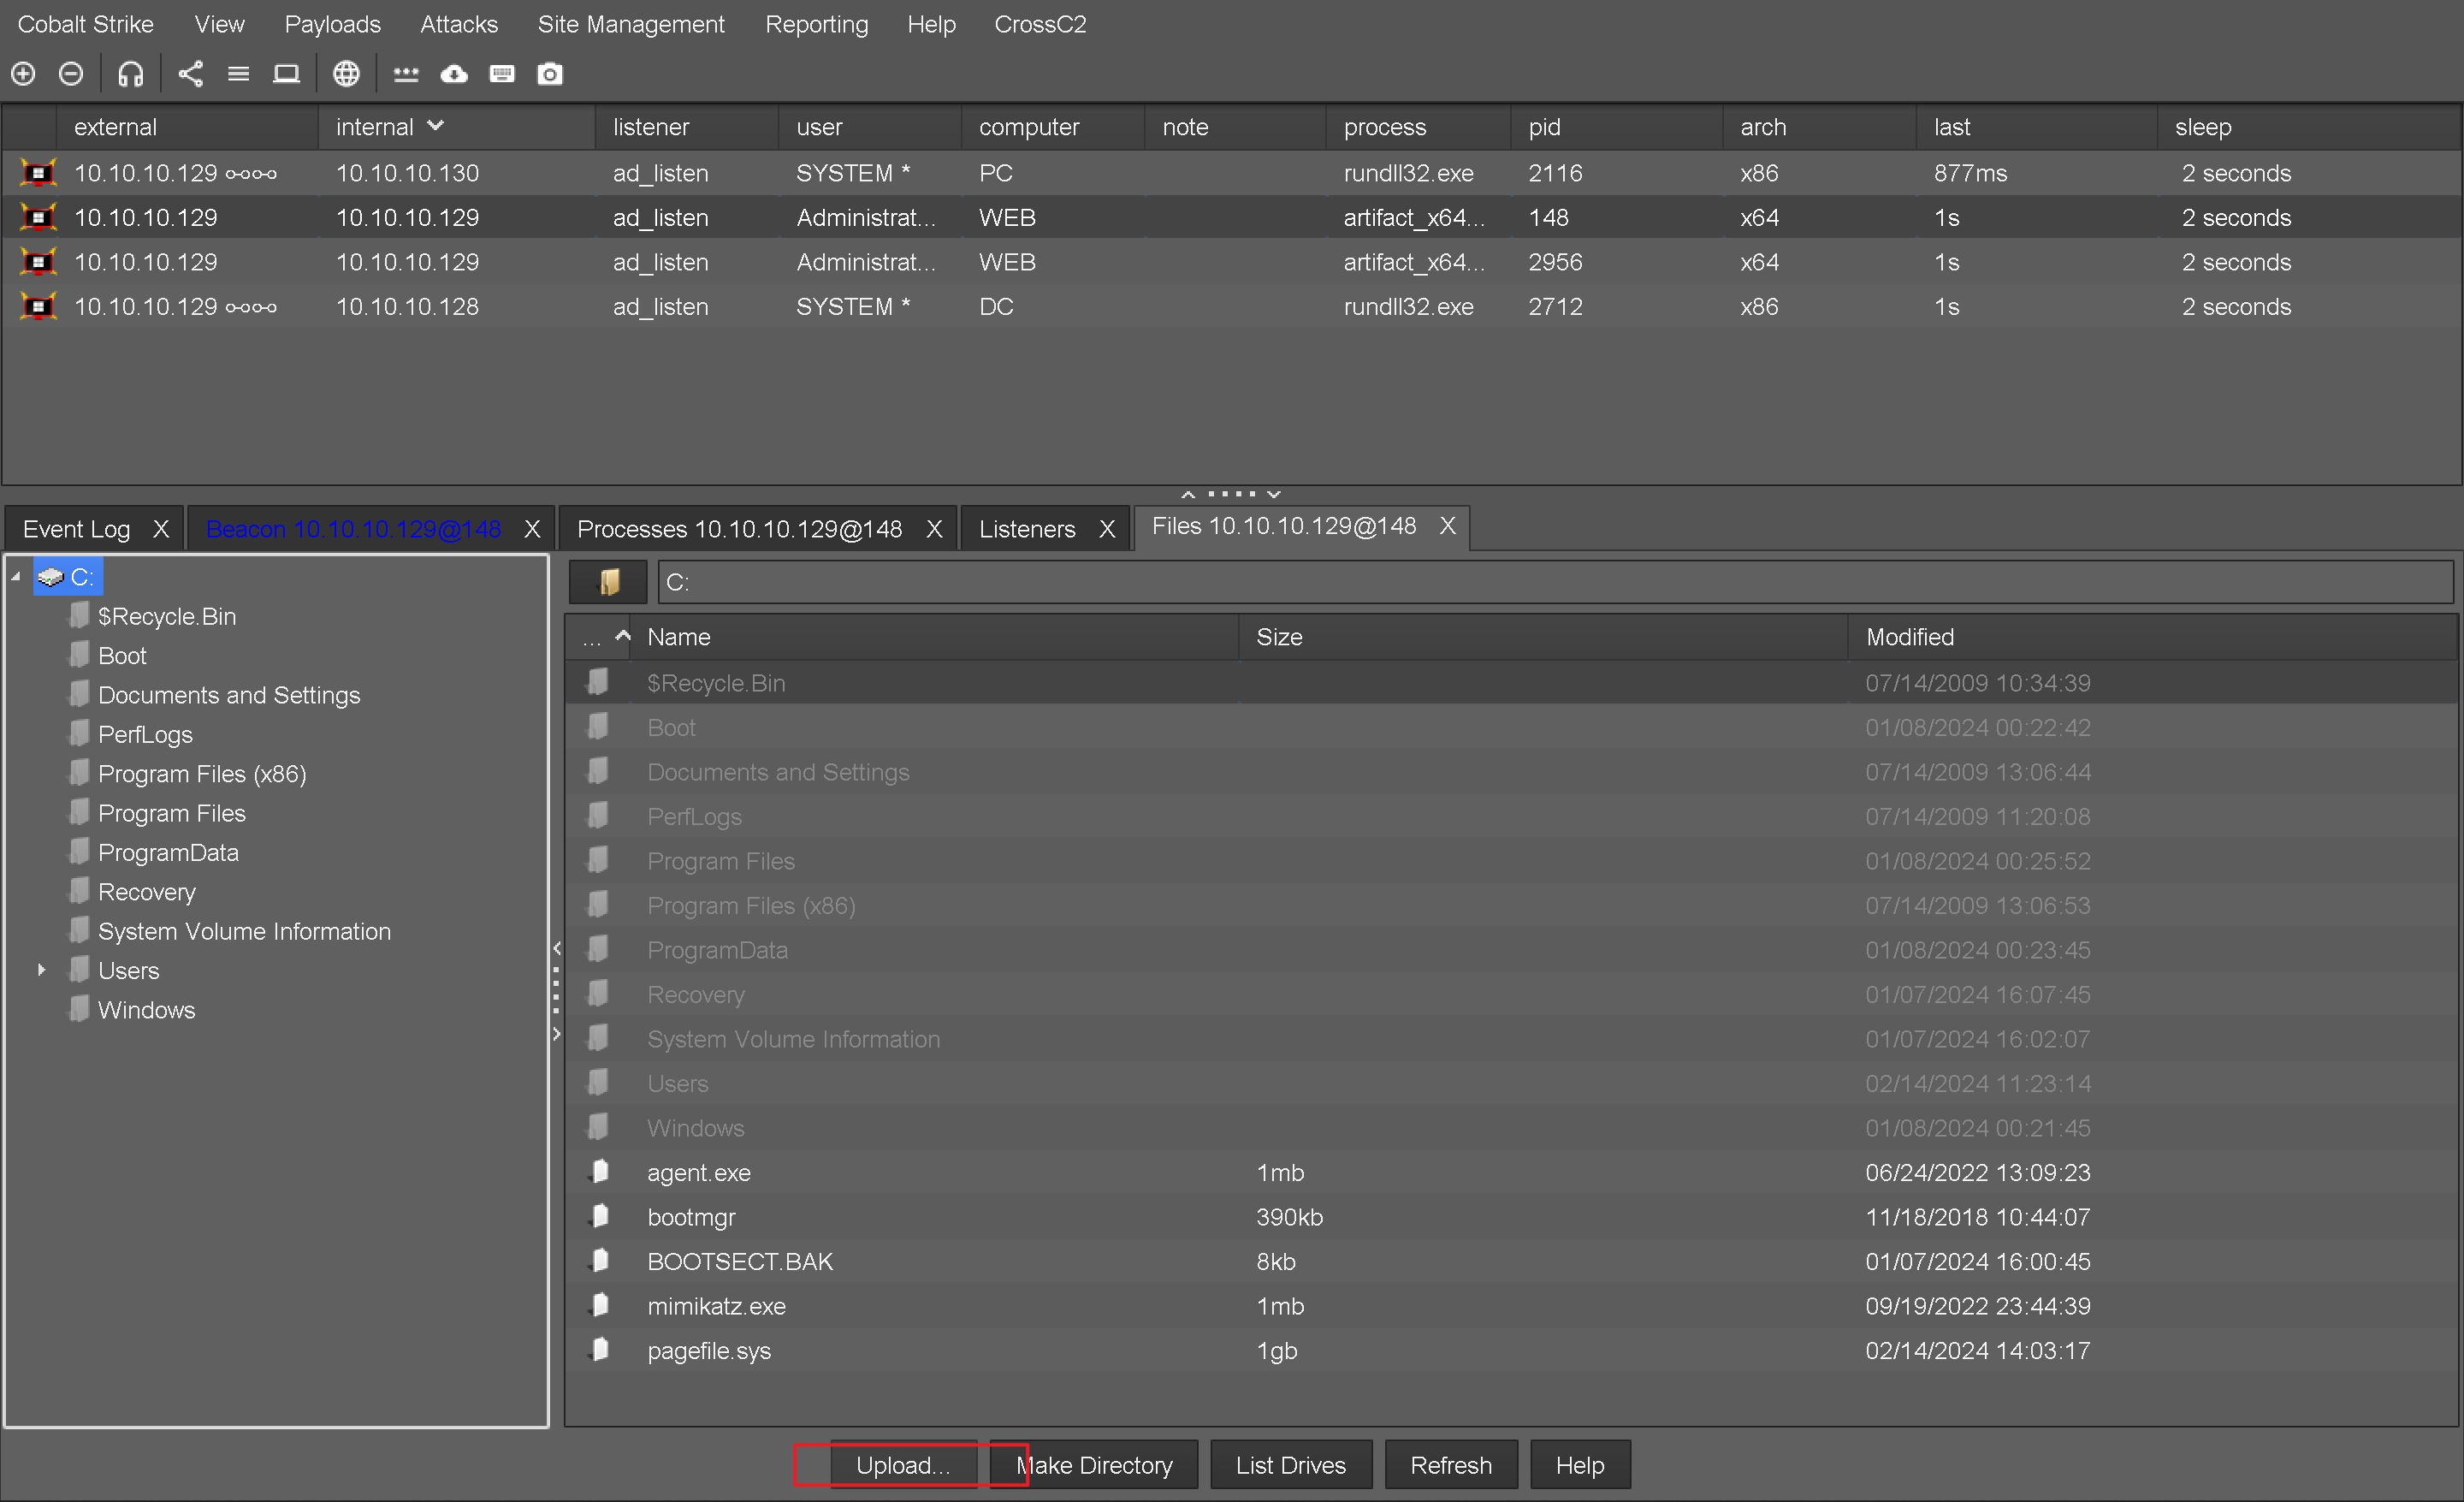The width and height of the screenshot is (2464, 1502).
Task: Click the keystrokes keyboard icon
Action: pos(502,74)
